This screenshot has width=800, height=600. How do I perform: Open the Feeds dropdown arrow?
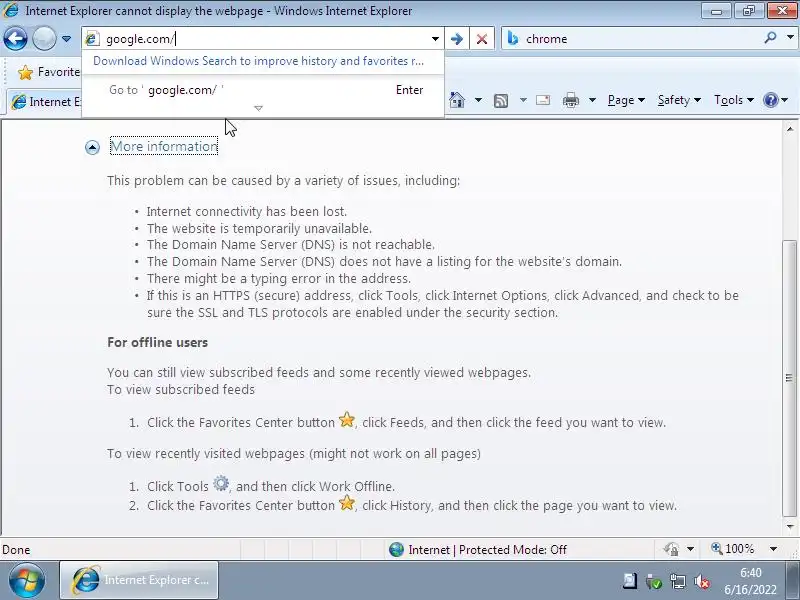pos(523,100)
